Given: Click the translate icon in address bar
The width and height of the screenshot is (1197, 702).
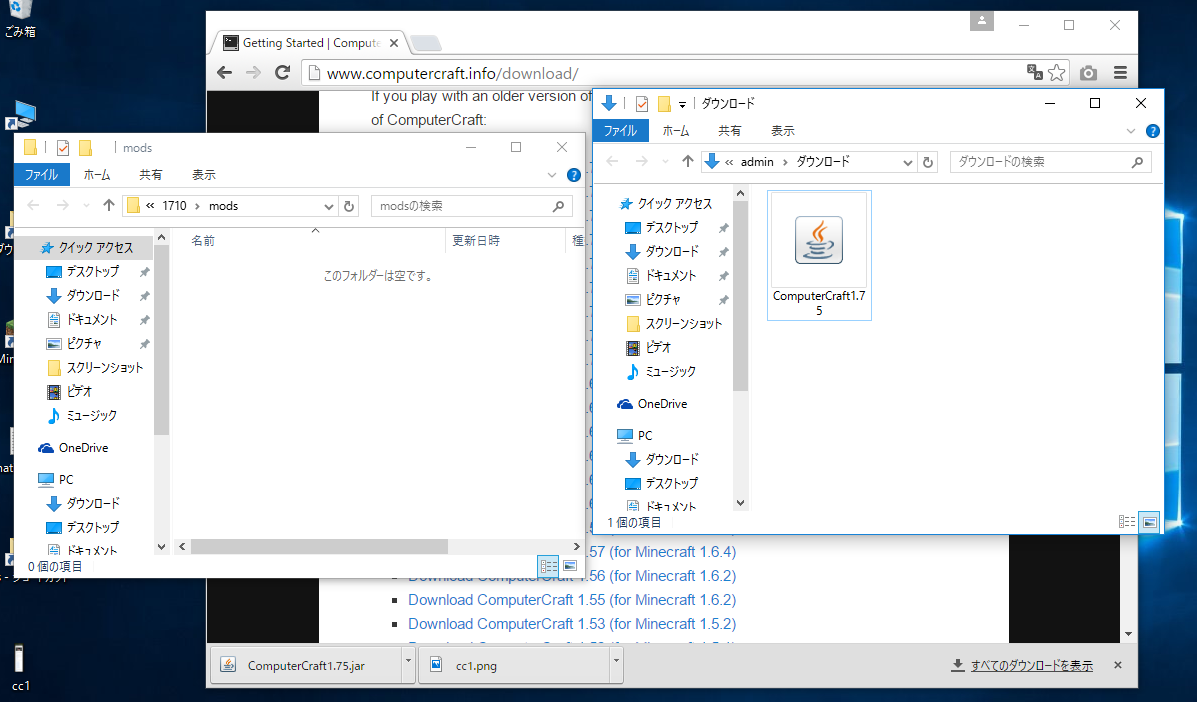Looking at the screenshot, I should coord(1035,72).
